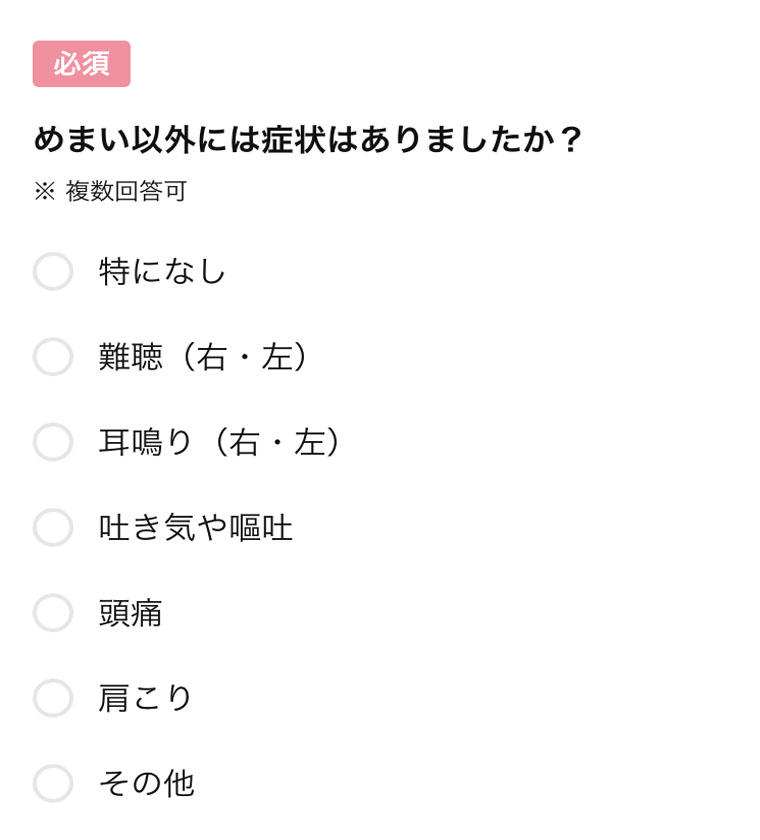The height and width of the screenshot is (840, 760).
Task: Click the 難聴 label text
Action: click(x=130, y=356)
